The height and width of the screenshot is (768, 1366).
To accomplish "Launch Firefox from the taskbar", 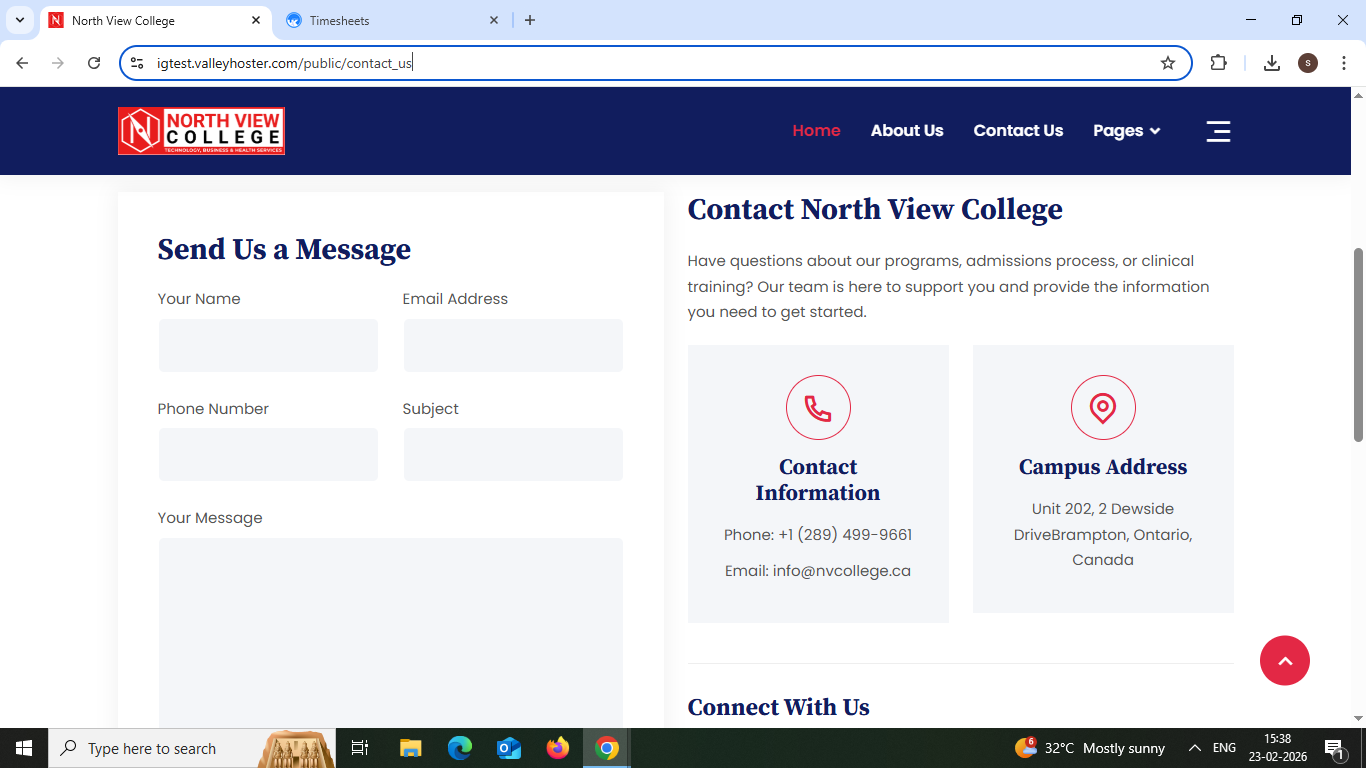I will click(x=558, y=748).
